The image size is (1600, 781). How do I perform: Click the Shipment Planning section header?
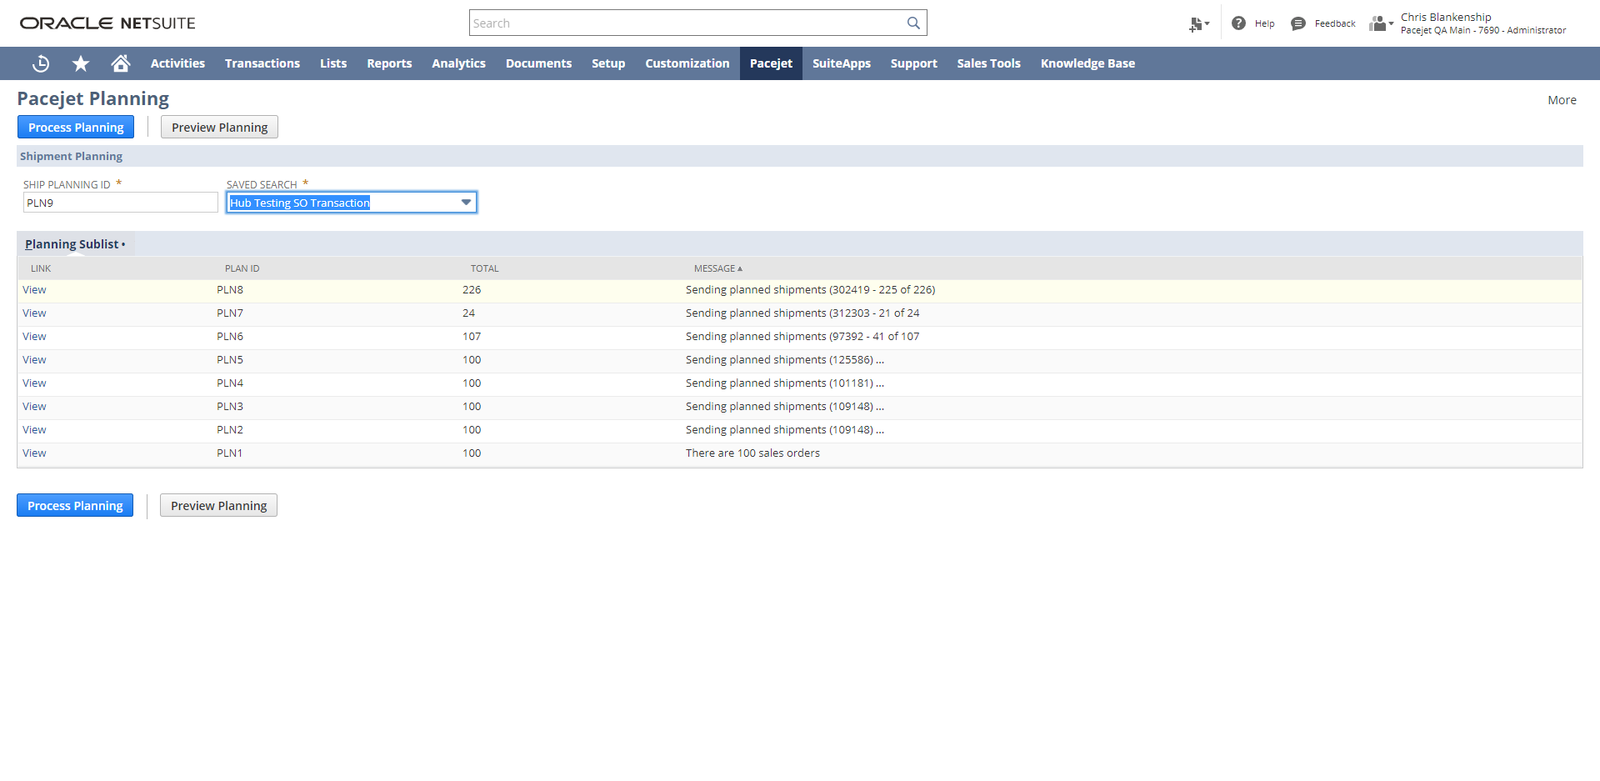click(x=71, y=156)
